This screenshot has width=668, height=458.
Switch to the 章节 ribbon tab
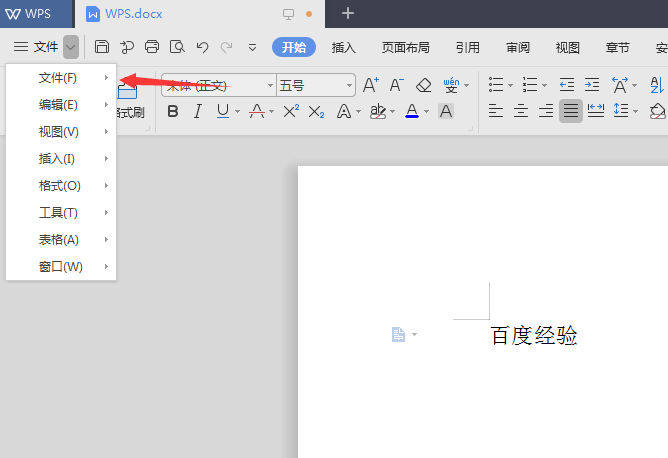click(617, 47)
